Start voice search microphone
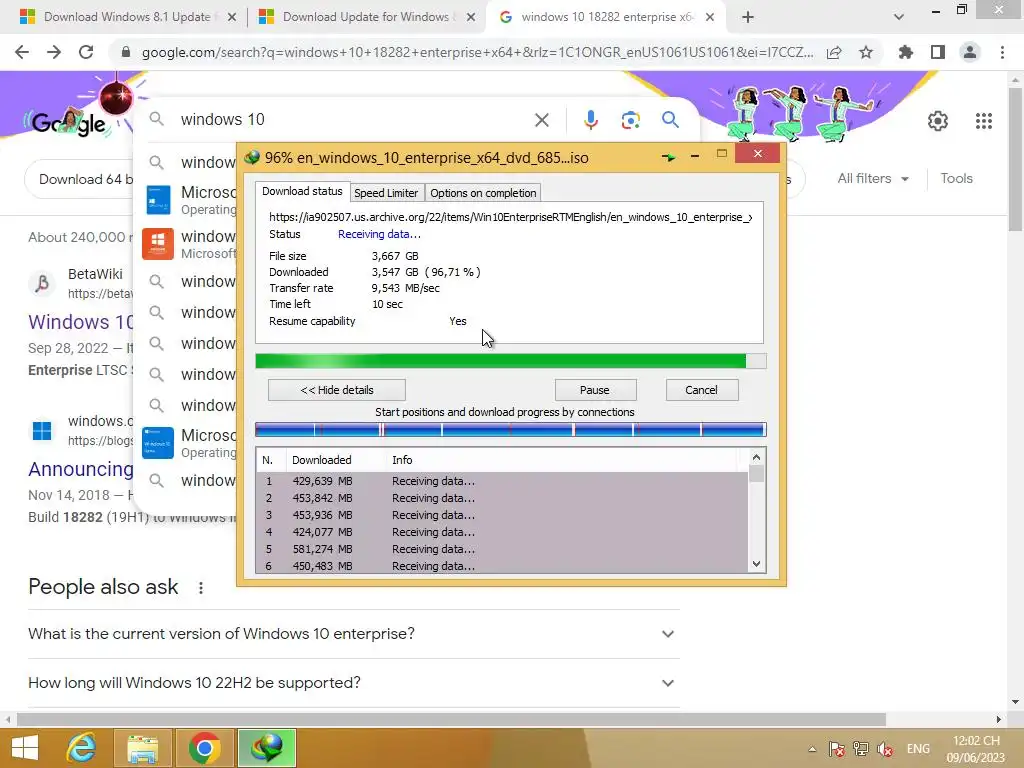 coord(590,120)
